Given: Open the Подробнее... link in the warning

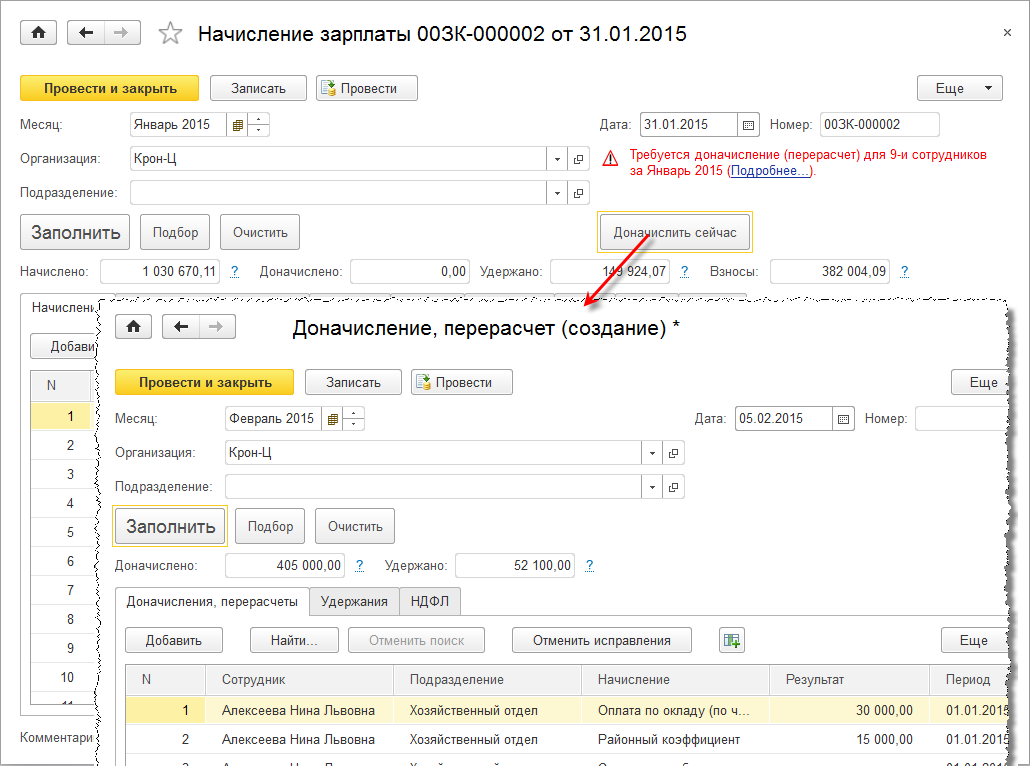Looking at the screenshot, I should [770, 171].
